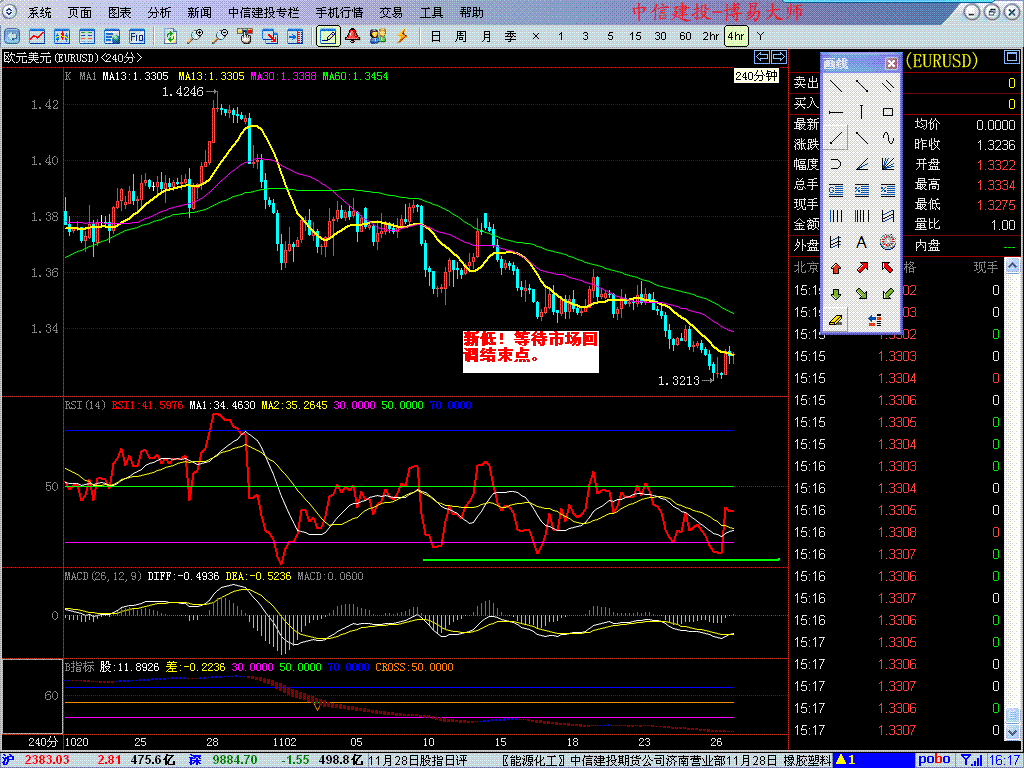Choose the green down arrow marker
The width and height of the screenshot is (1024, 768).
[836, 294]
